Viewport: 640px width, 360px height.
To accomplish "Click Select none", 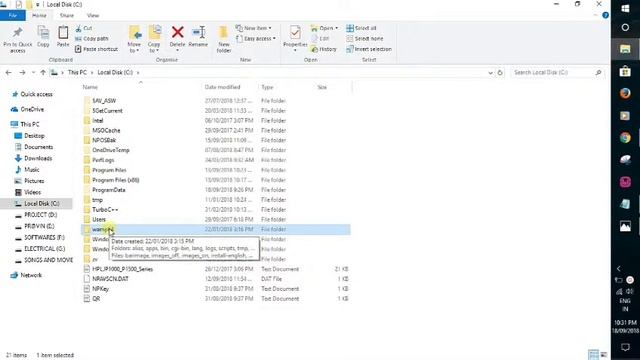I will click(x=365, y=38).
